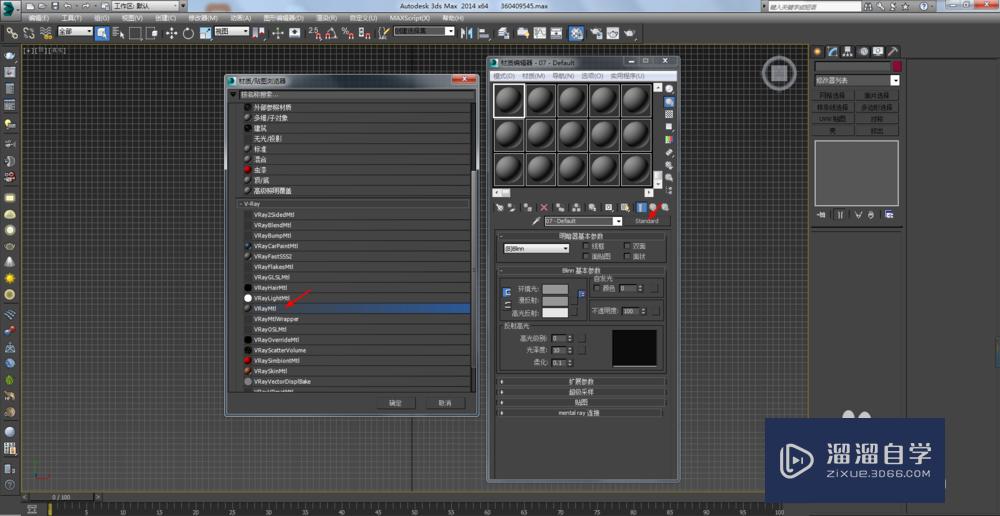Viewport: 1000px width, 516px height.
Task: Enable the 面贴图 face map checkbox
Action: pyautogui.click(x=586, y=256)
